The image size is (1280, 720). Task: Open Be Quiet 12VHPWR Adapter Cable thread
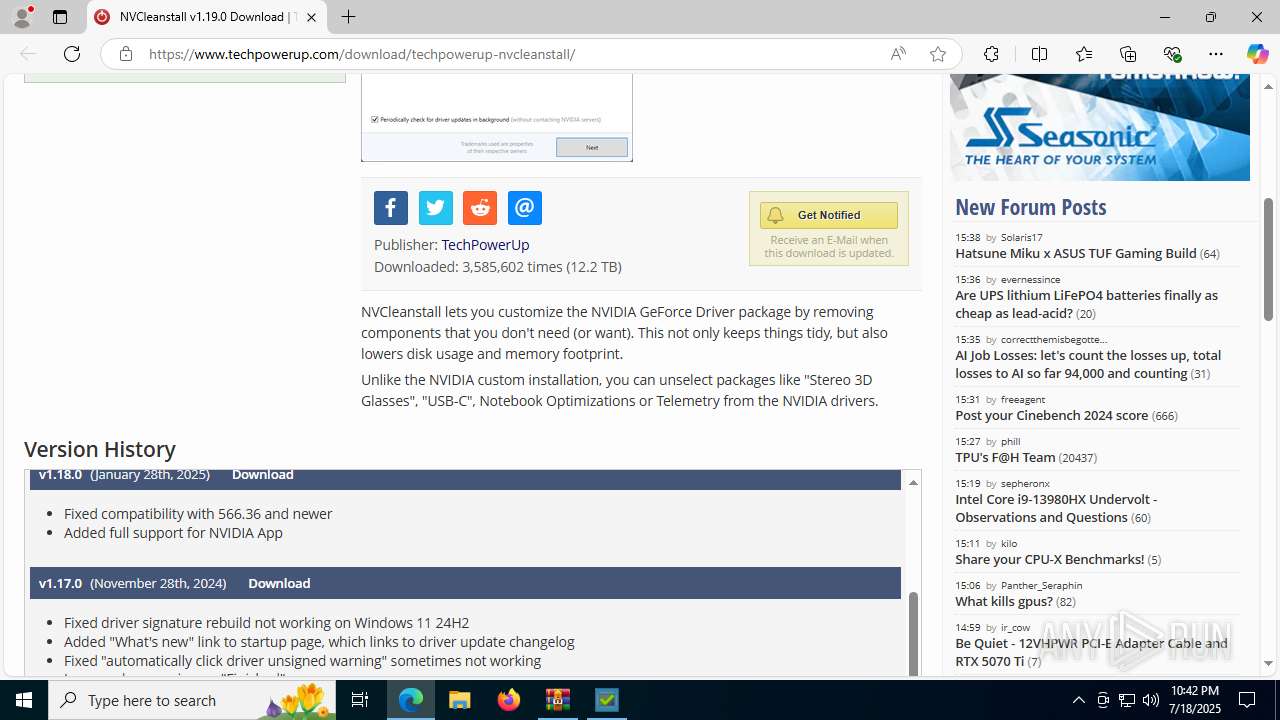[x=1091, y=652]
